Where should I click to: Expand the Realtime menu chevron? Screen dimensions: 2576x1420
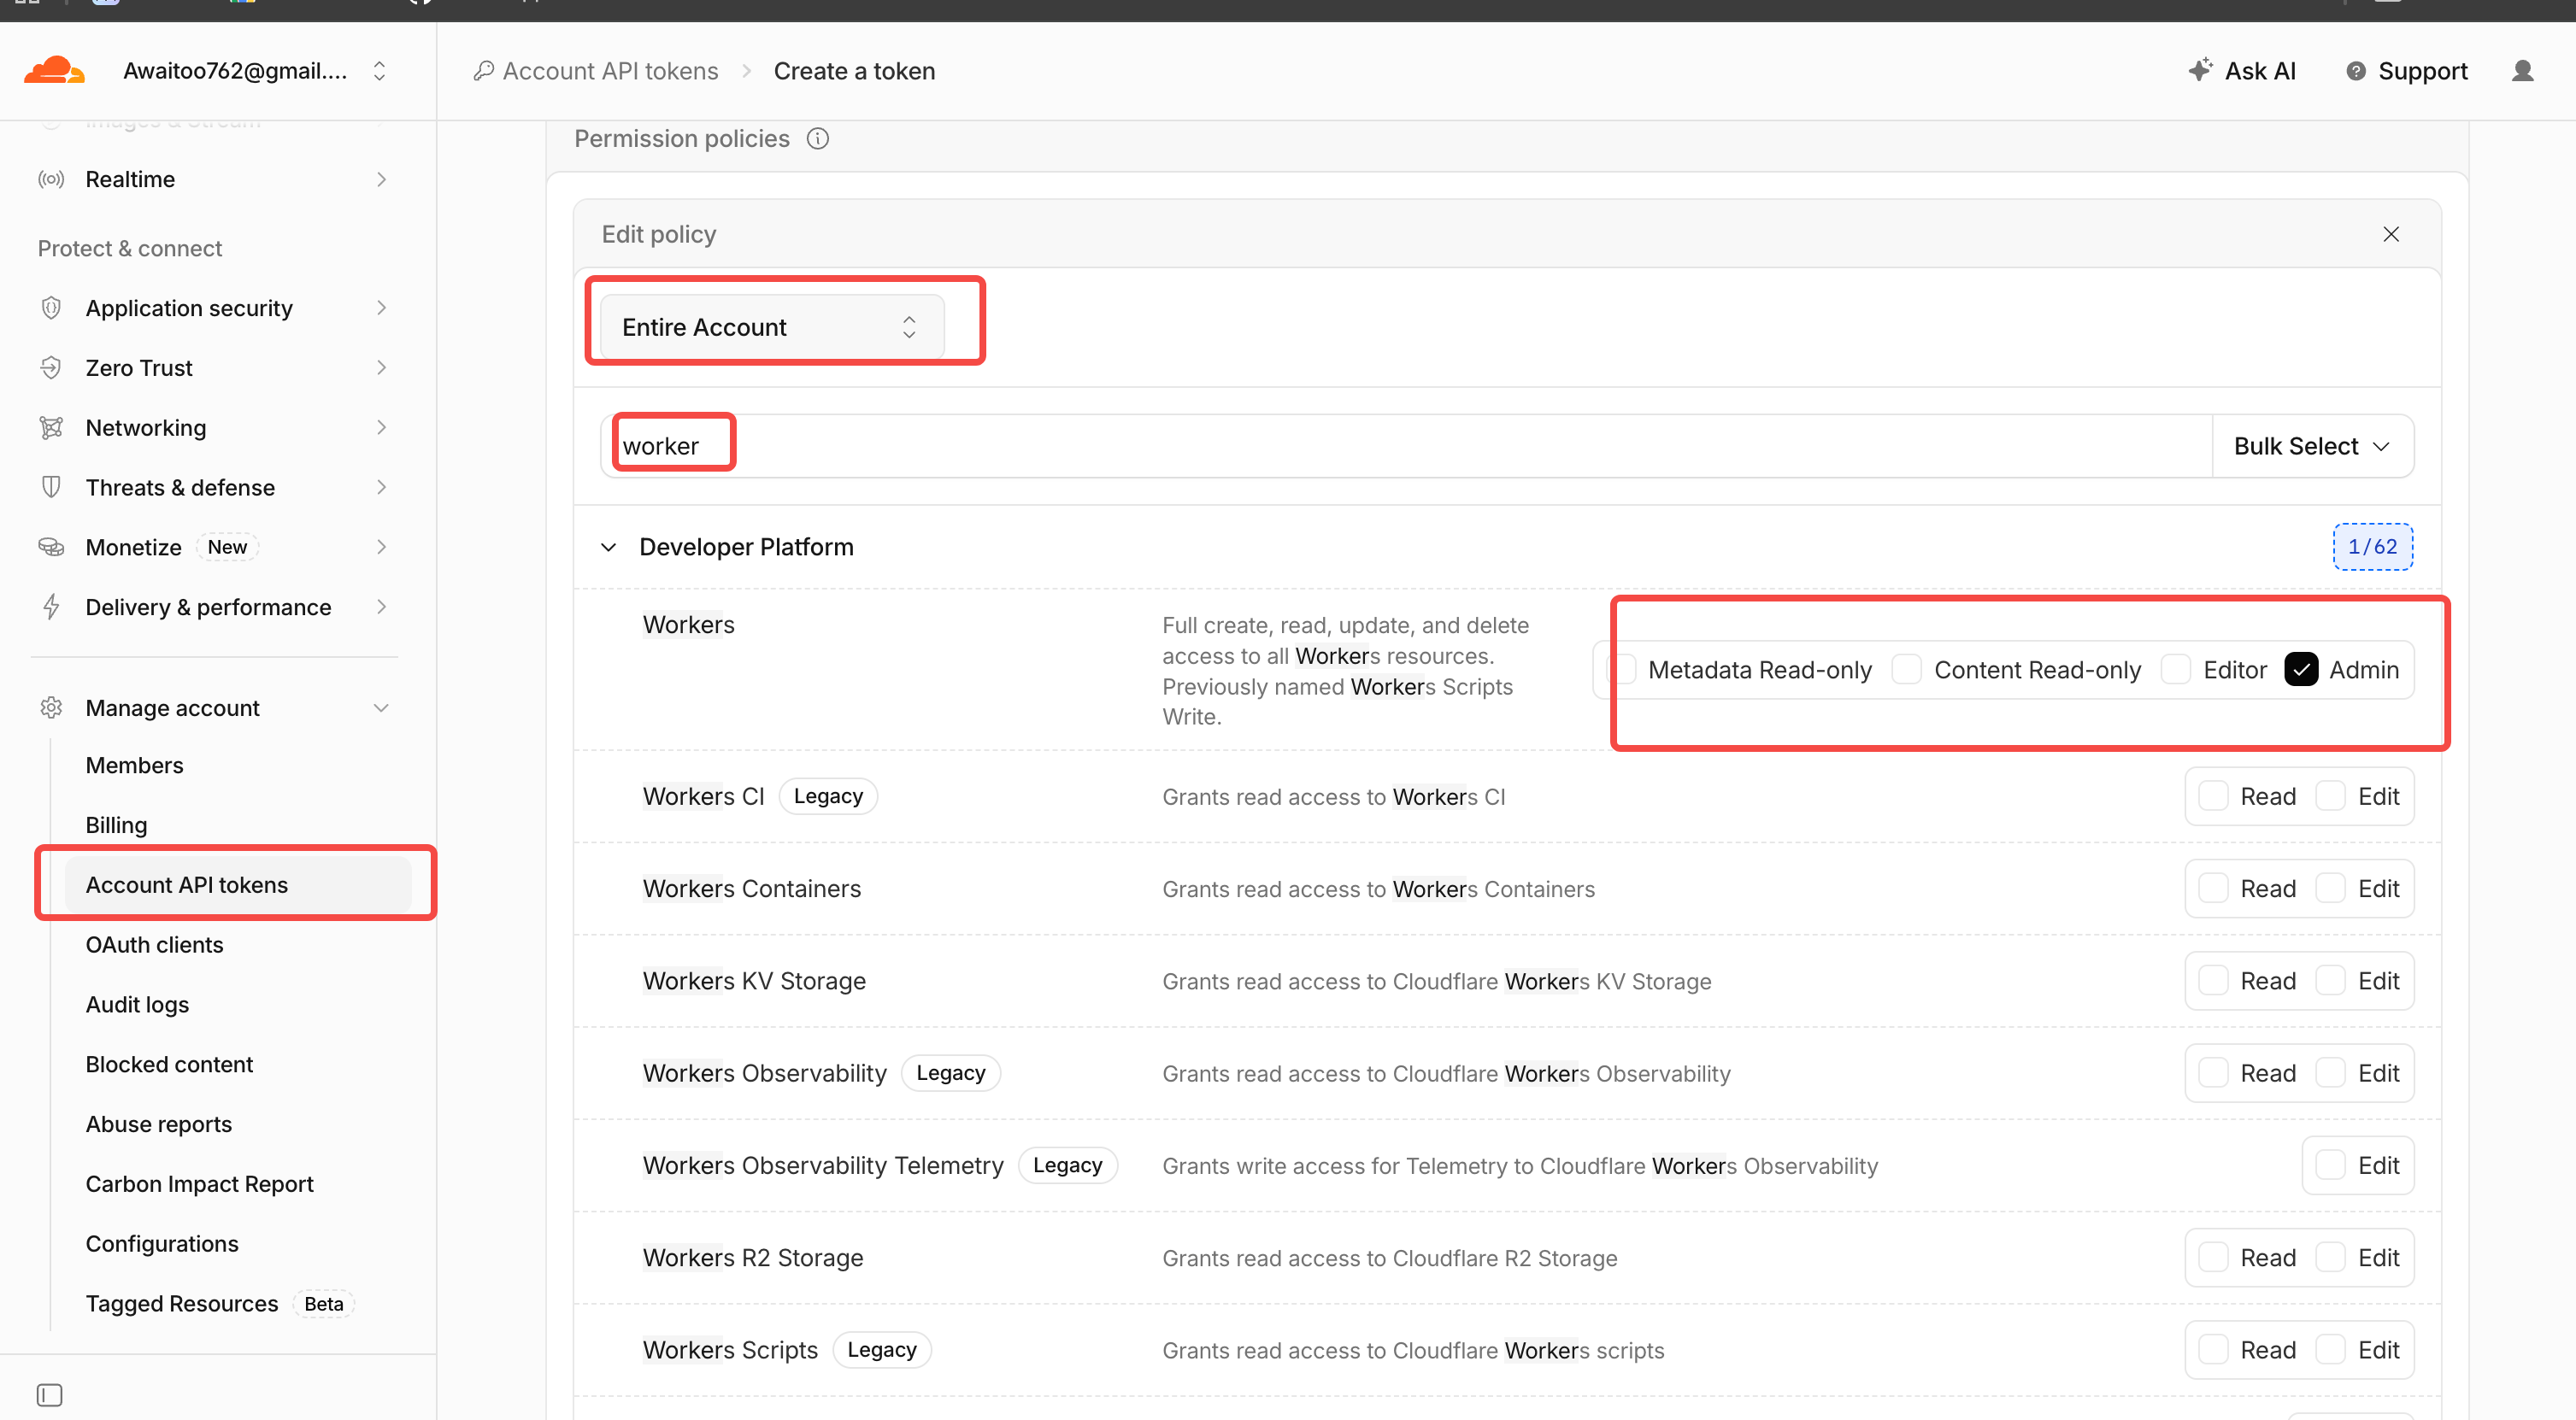pyautogui.click(x=381, y=179)
